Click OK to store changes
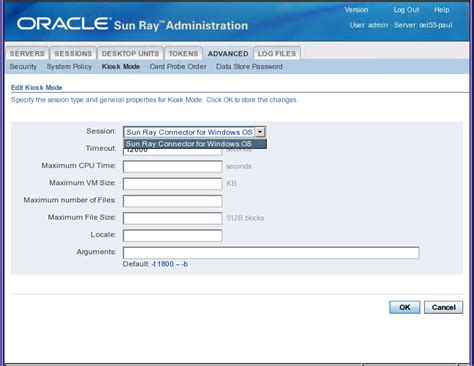The width and height of the screenshot is (474, 366). (x=405, y=307)
